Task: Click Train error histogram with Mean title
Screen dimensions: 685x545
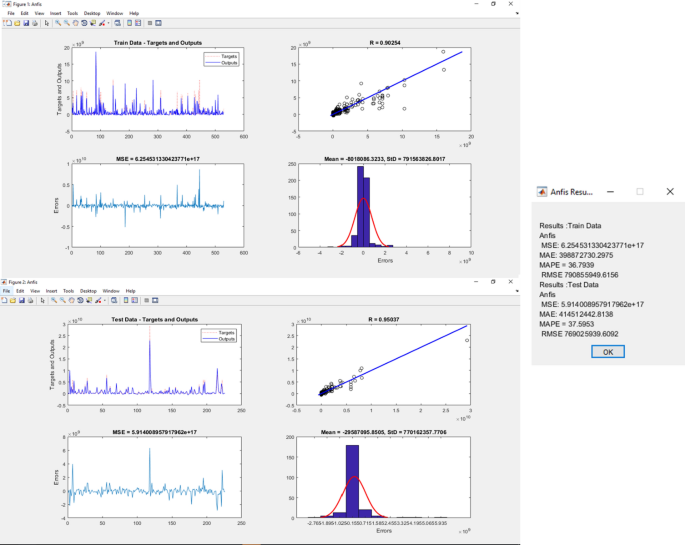Action: 384,206
